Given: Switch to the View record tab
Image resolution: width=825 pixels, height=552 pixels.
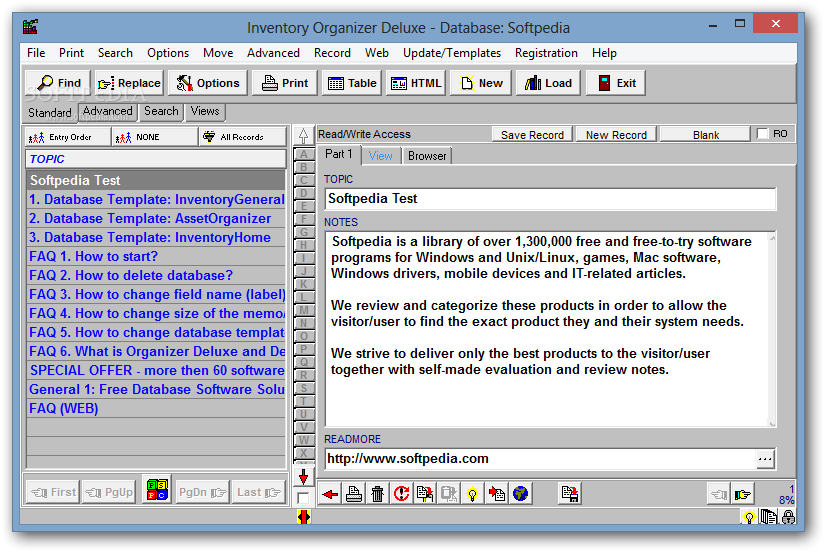Looking at the screenshot, I should [x=380, y=156].
